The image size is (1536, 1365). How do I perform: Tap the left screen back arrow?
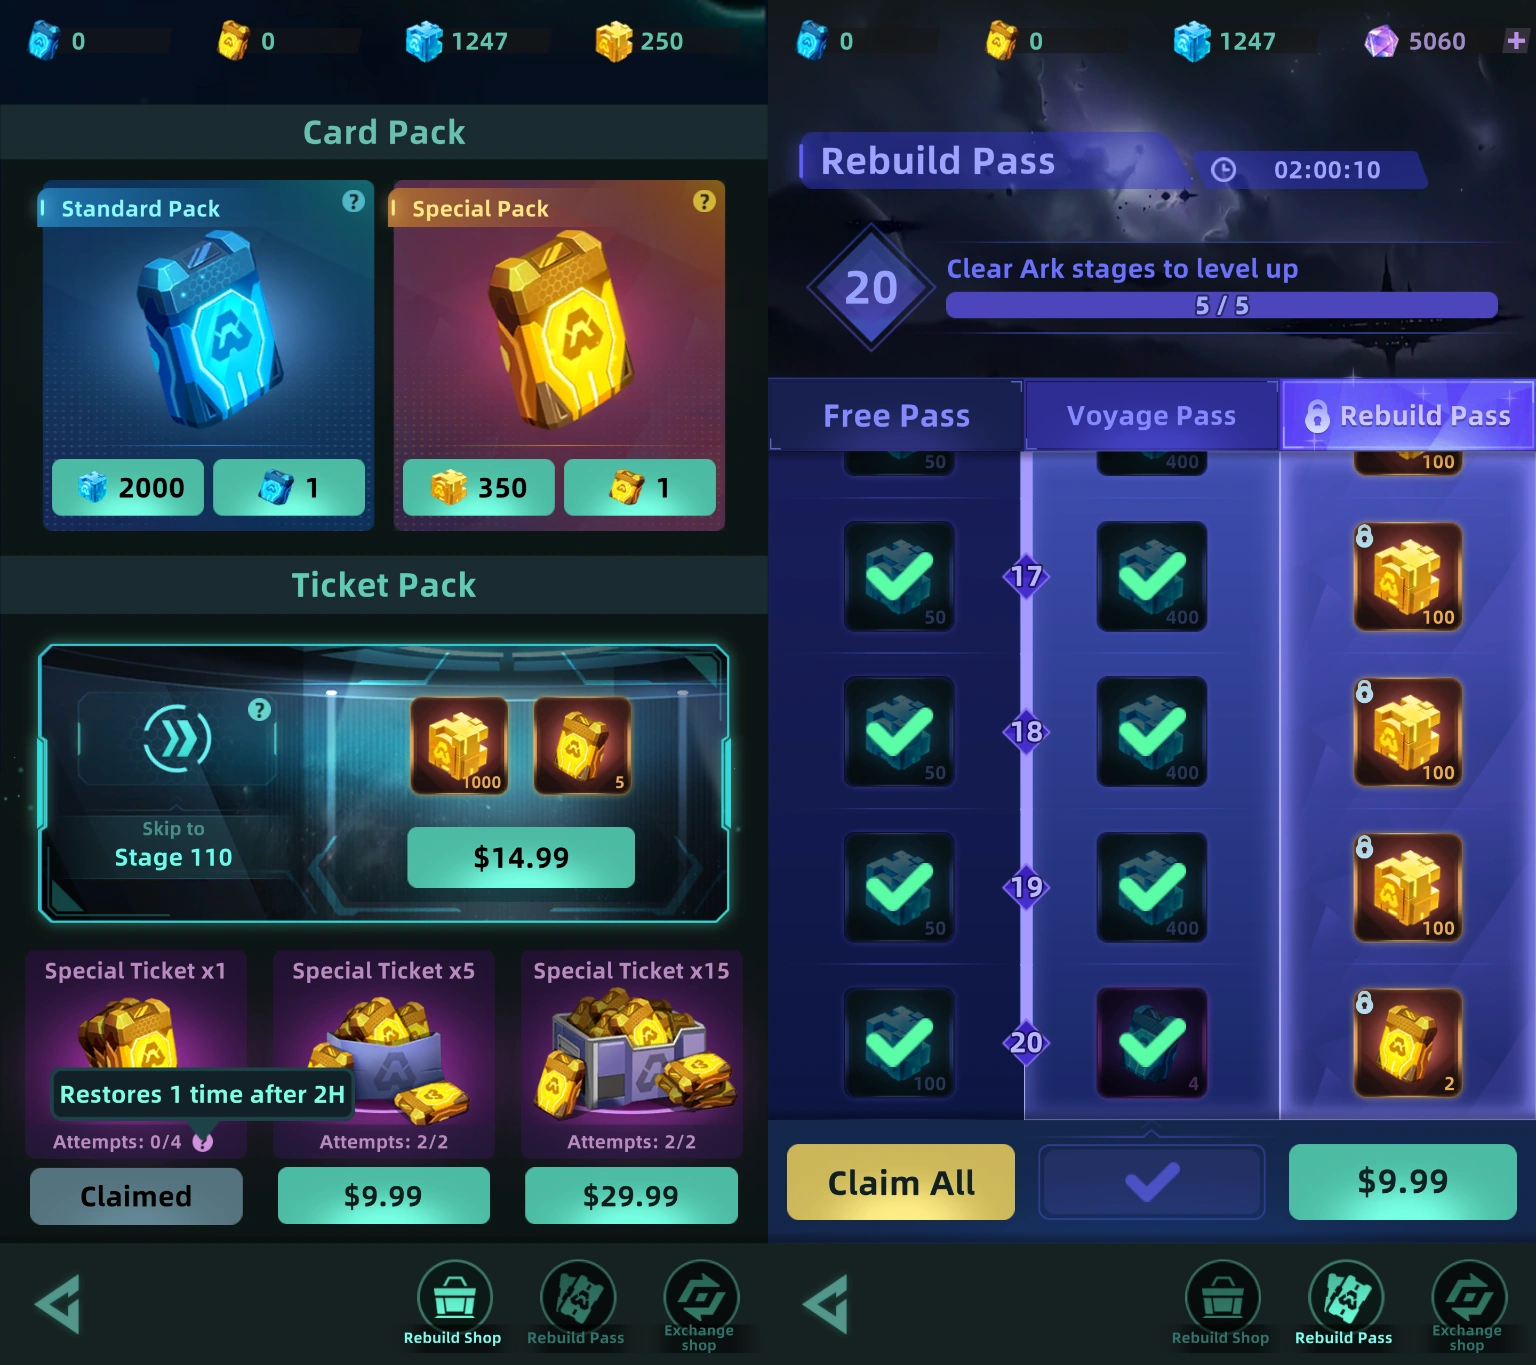58,1303
